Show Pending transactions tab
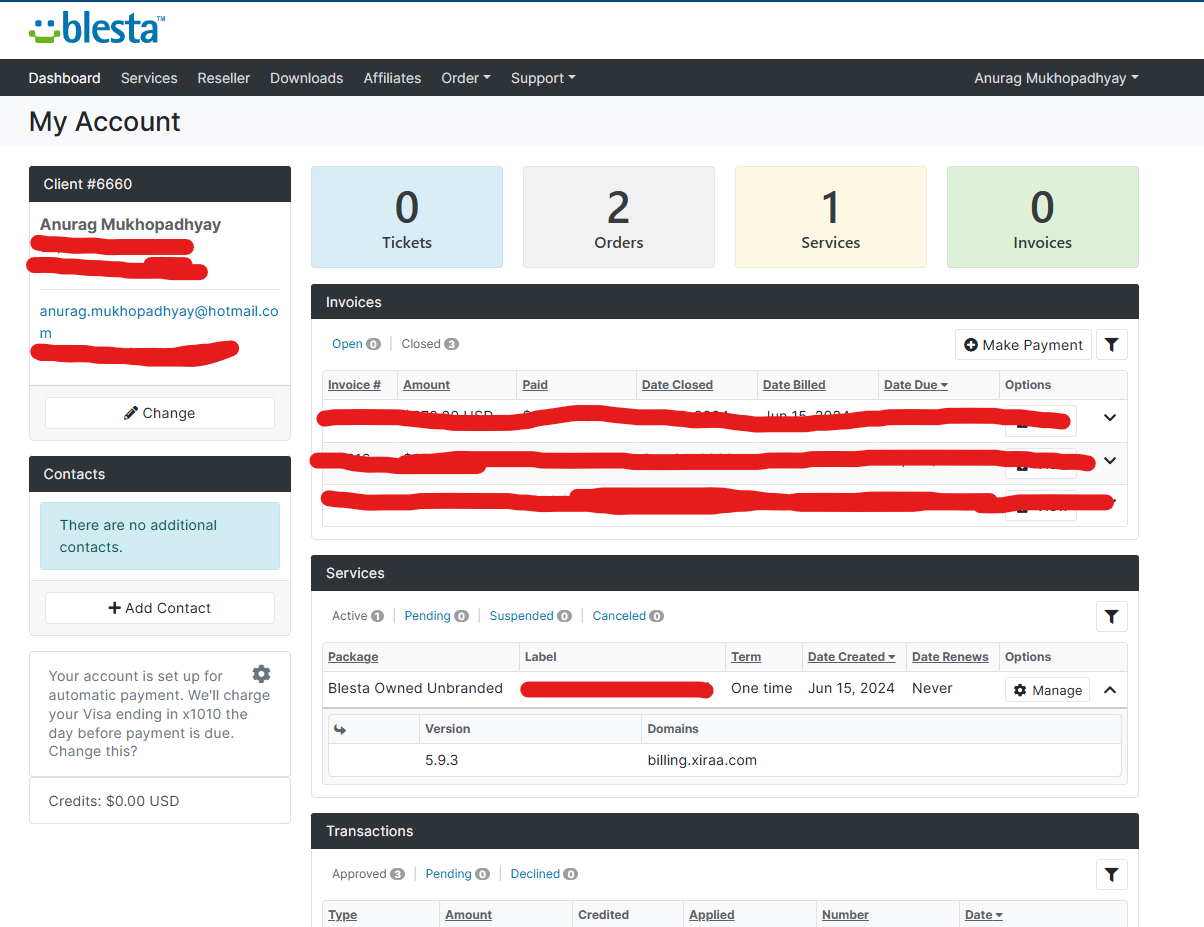 coord(457,874)
